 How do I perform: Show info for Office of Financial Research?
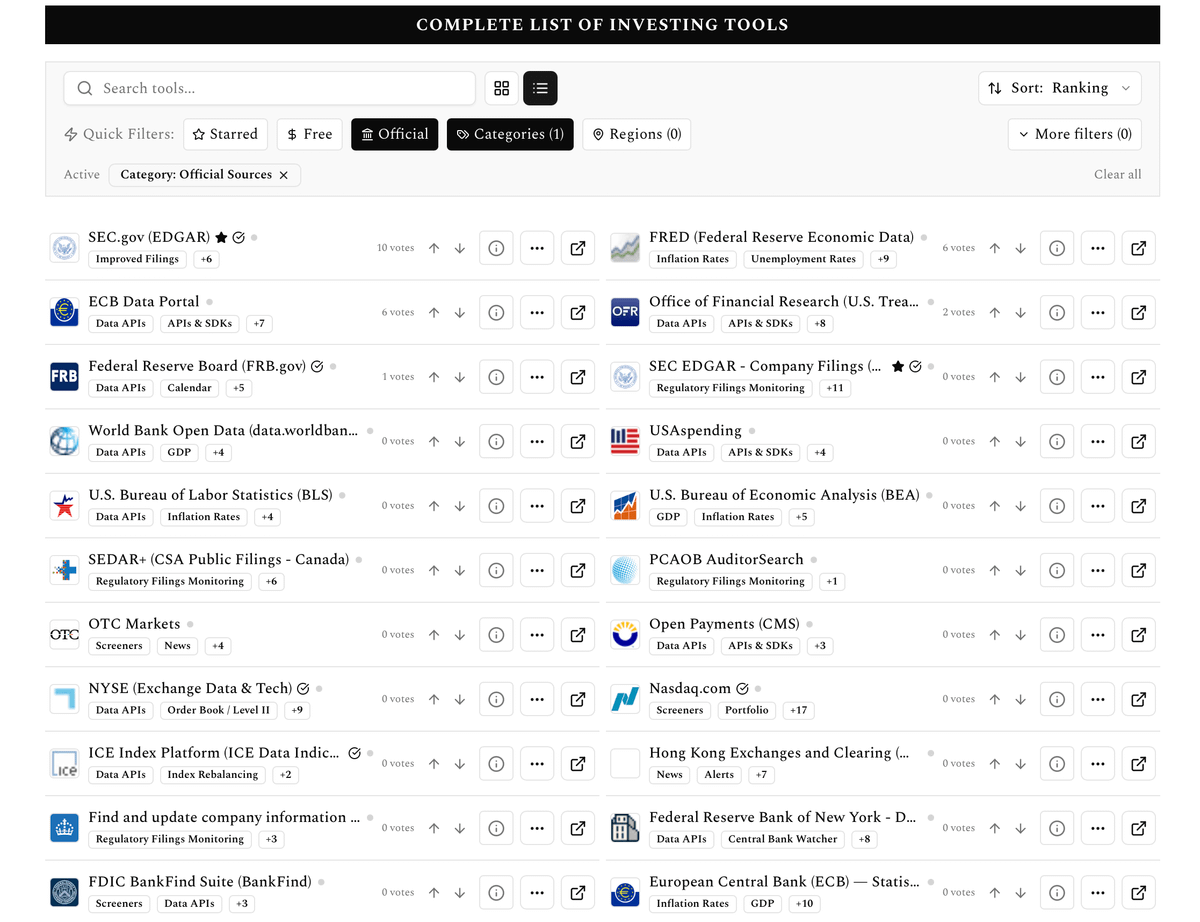click(1057, 312)
